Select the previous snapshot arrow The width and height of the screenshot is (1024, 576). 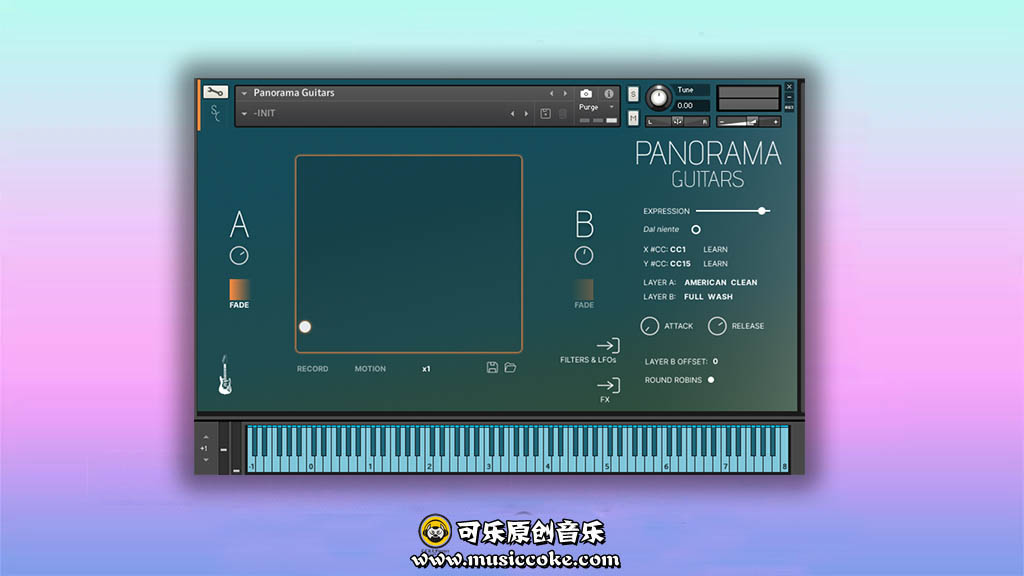point(512,114)
